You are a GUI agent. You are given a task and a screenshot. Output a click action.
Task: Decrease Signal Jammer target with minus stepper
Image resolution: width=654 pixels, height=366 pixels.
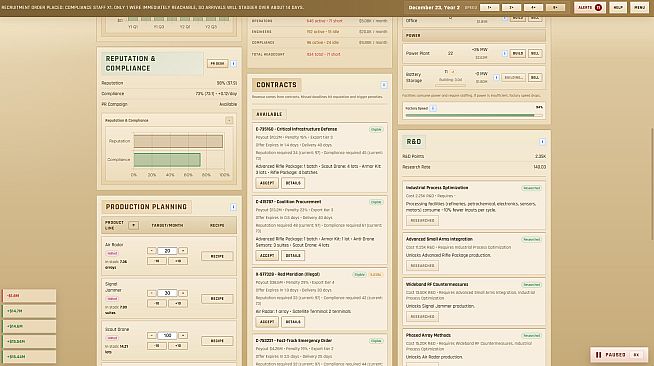(152, 293)
